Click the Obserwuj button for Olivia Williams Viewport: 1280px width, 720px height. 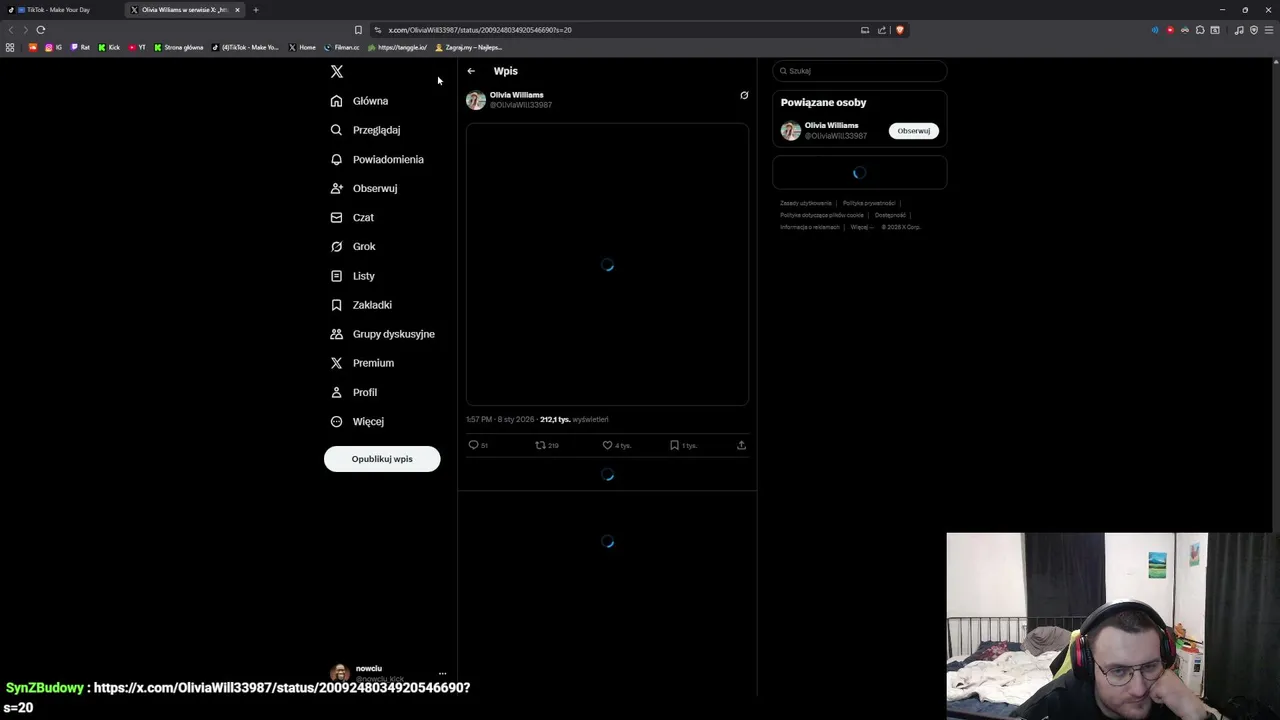(x=914, y=131)
